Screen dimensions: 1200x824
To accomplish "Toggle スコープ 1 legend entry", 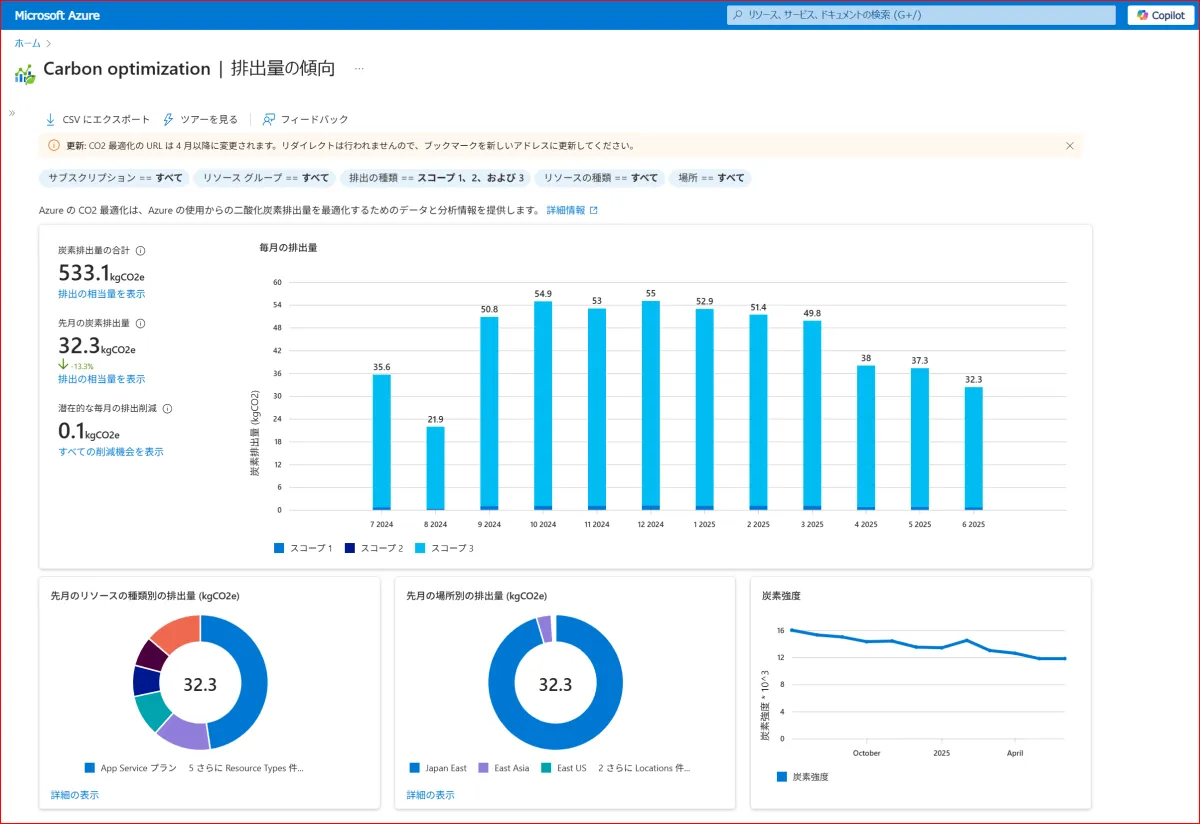I will (302, 548).
